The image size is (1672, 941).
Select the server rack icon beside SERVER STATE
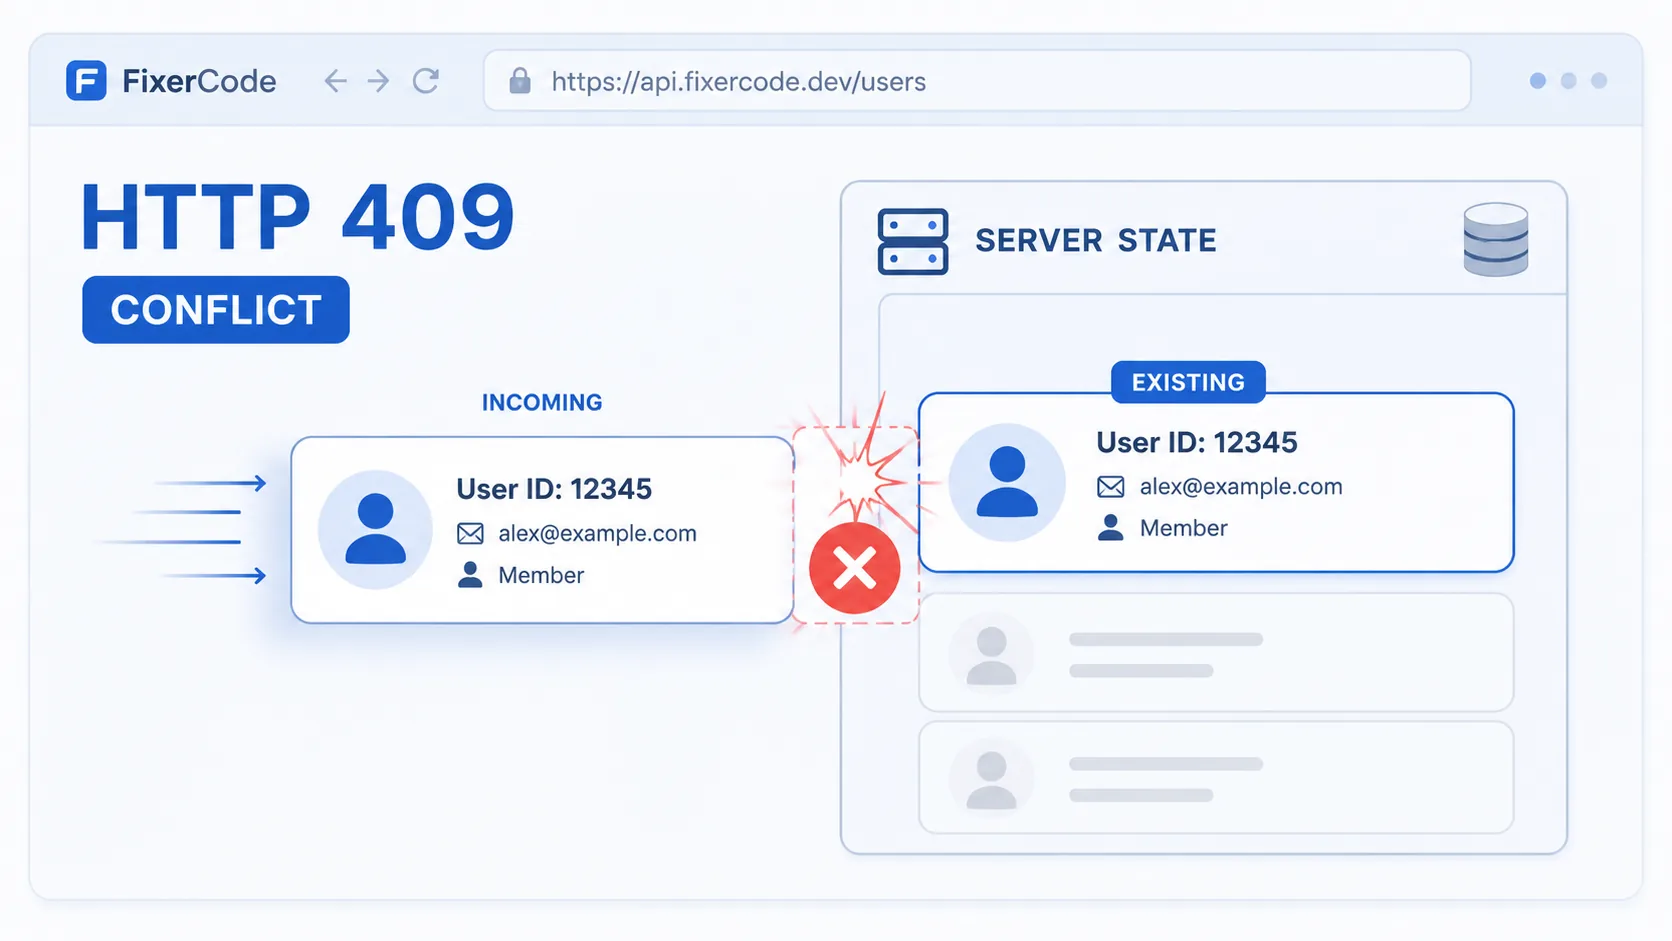(913, 241)
